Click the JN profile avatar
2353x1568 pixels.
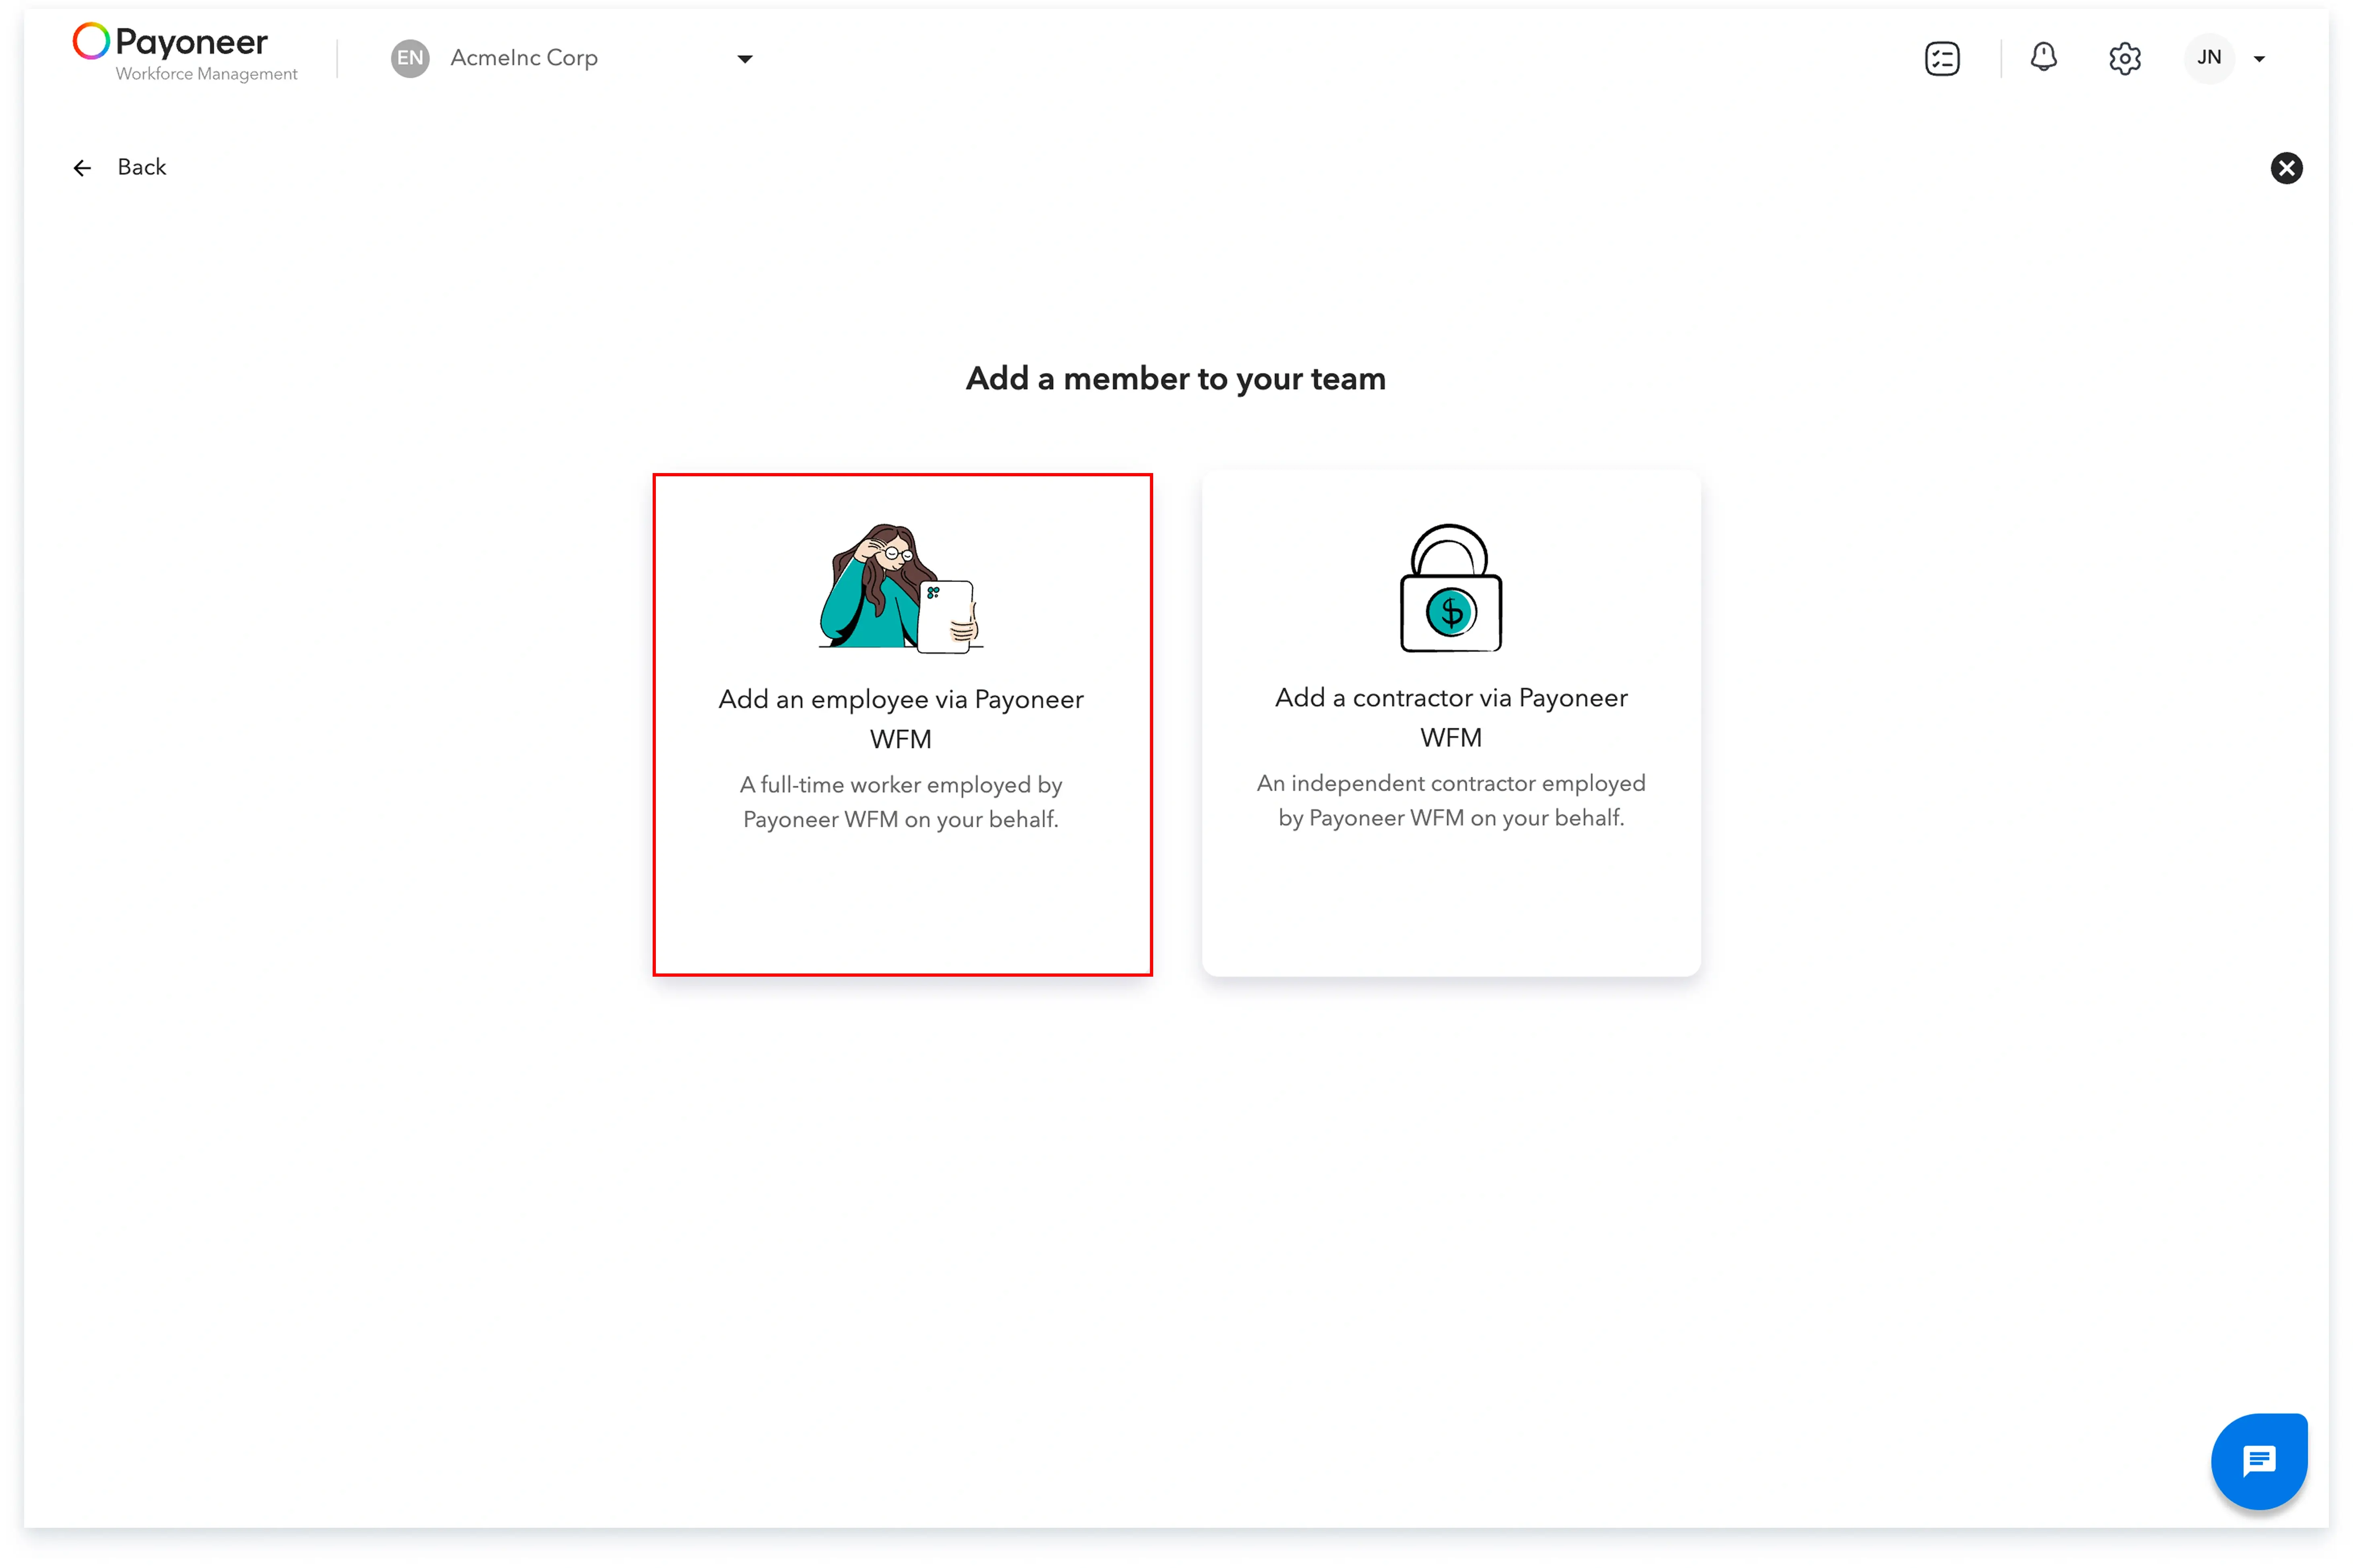[2209, 58]
